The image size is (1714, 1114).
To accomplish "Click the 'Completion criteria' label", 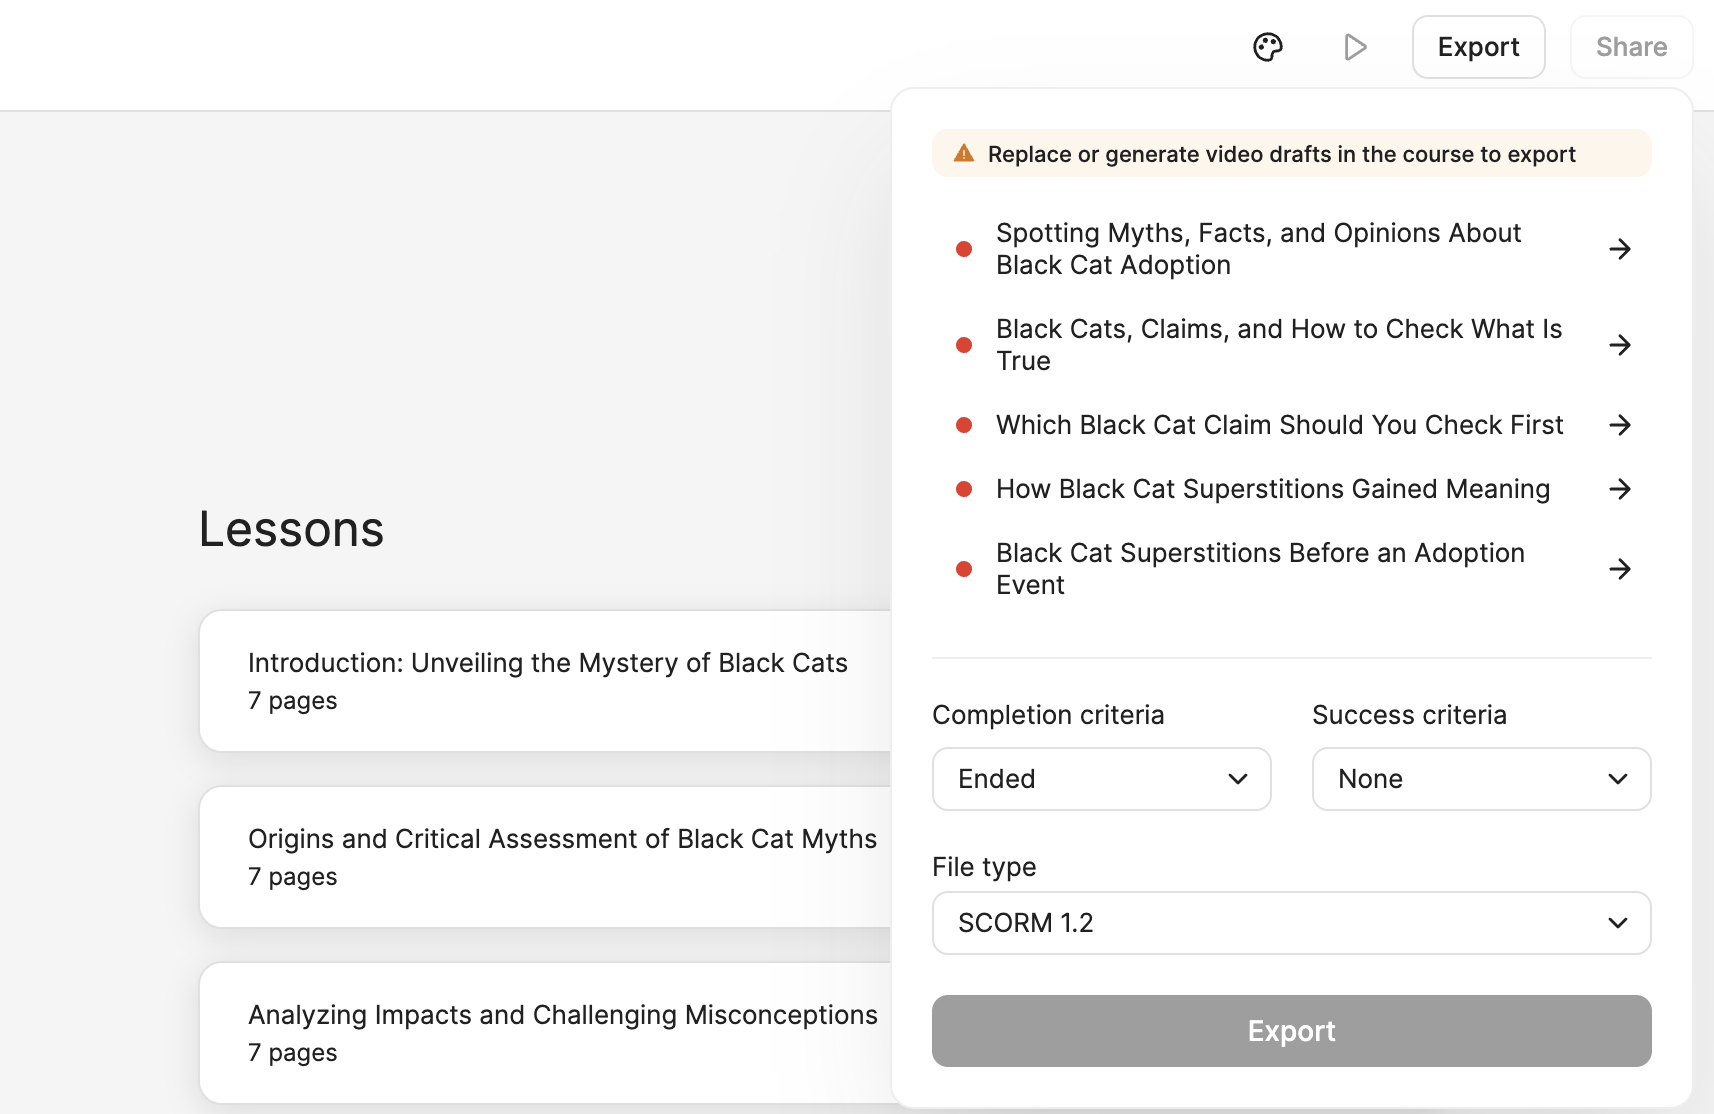I will (1048, 715).
